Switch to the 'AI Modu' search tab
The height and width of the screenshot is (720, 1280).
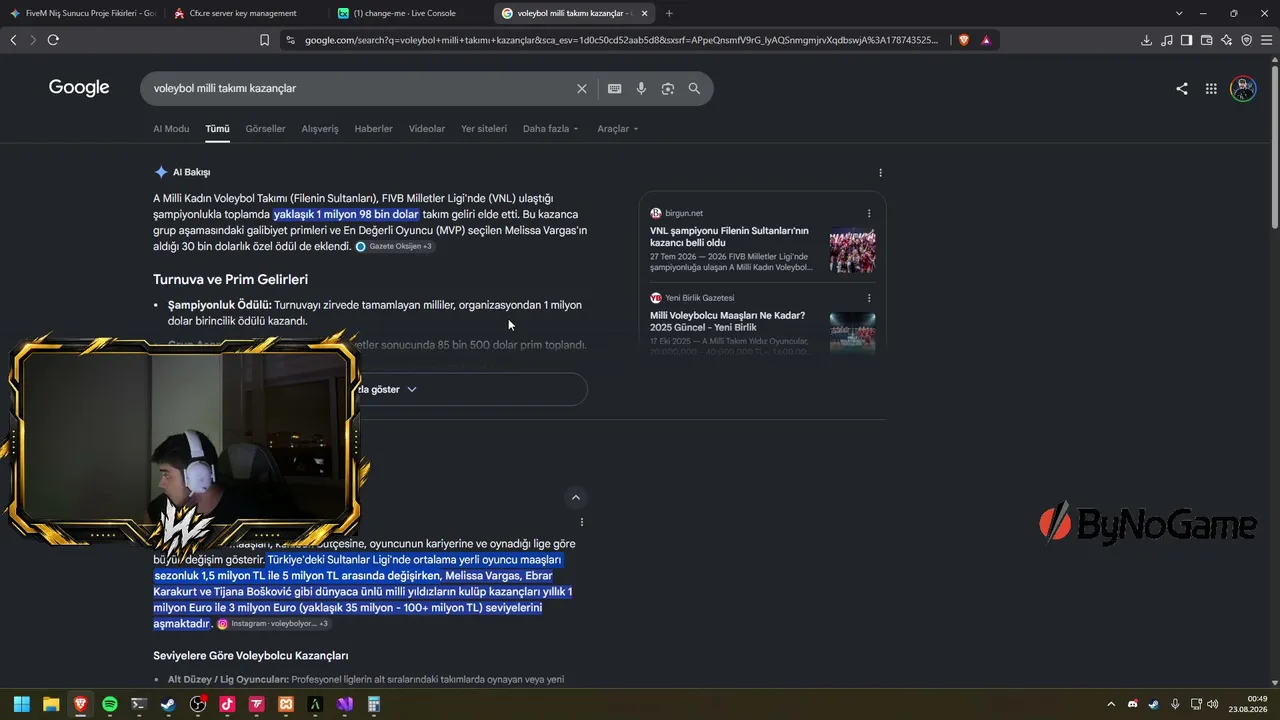171,129
